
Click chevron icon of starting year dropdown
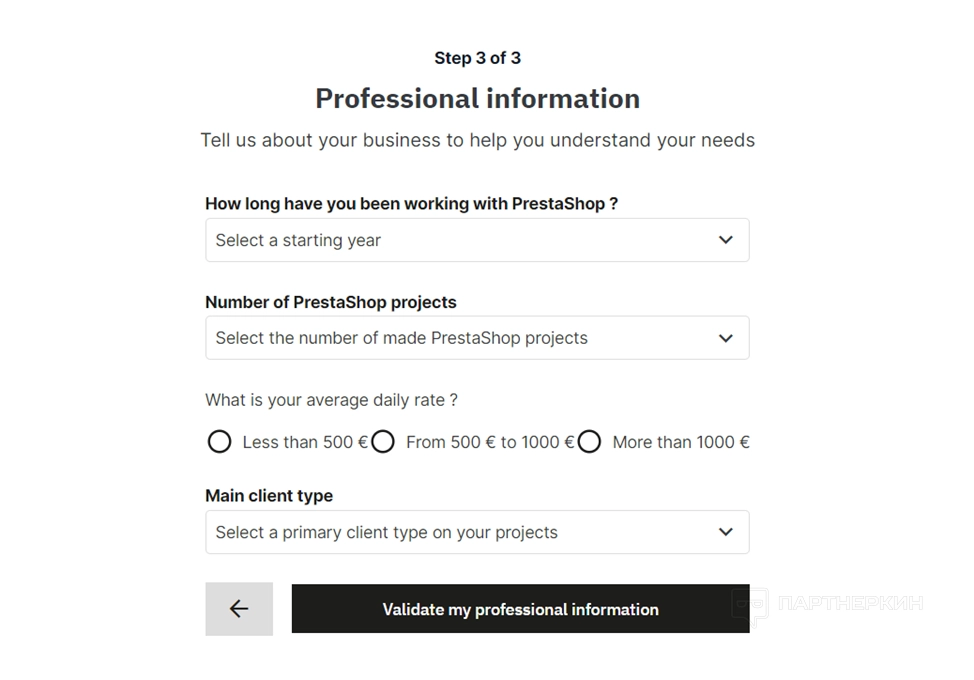[x=726, y=240]
